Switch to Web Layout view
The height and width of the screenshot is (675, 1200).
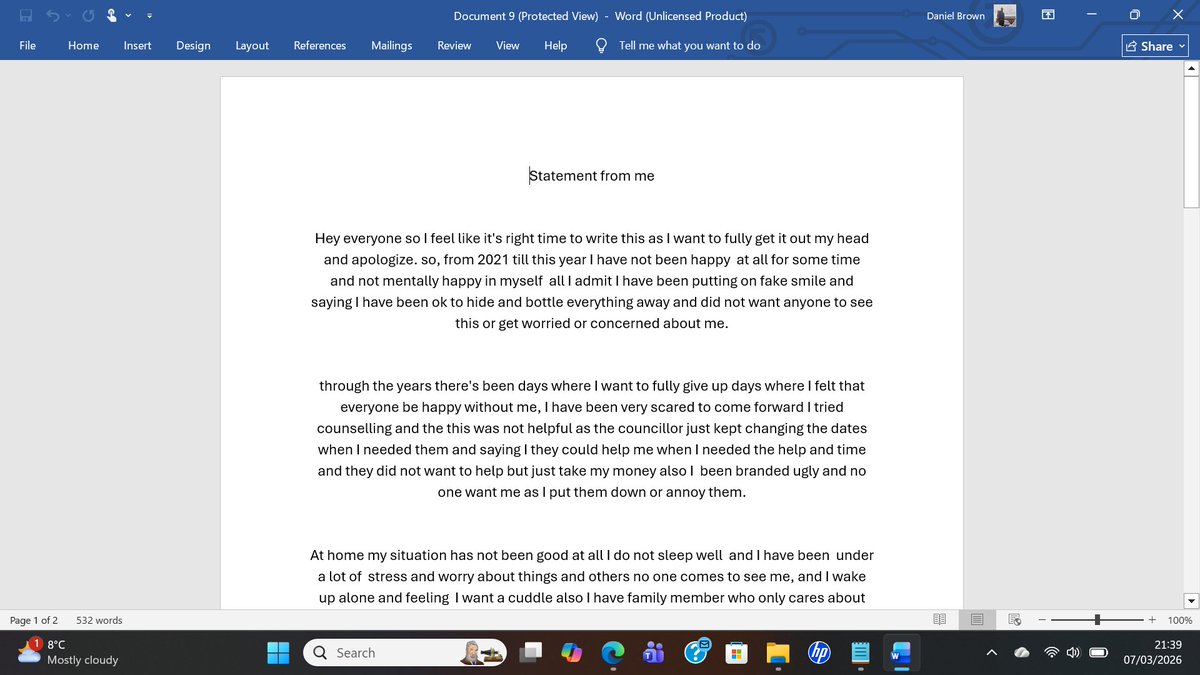point(1013,619)
